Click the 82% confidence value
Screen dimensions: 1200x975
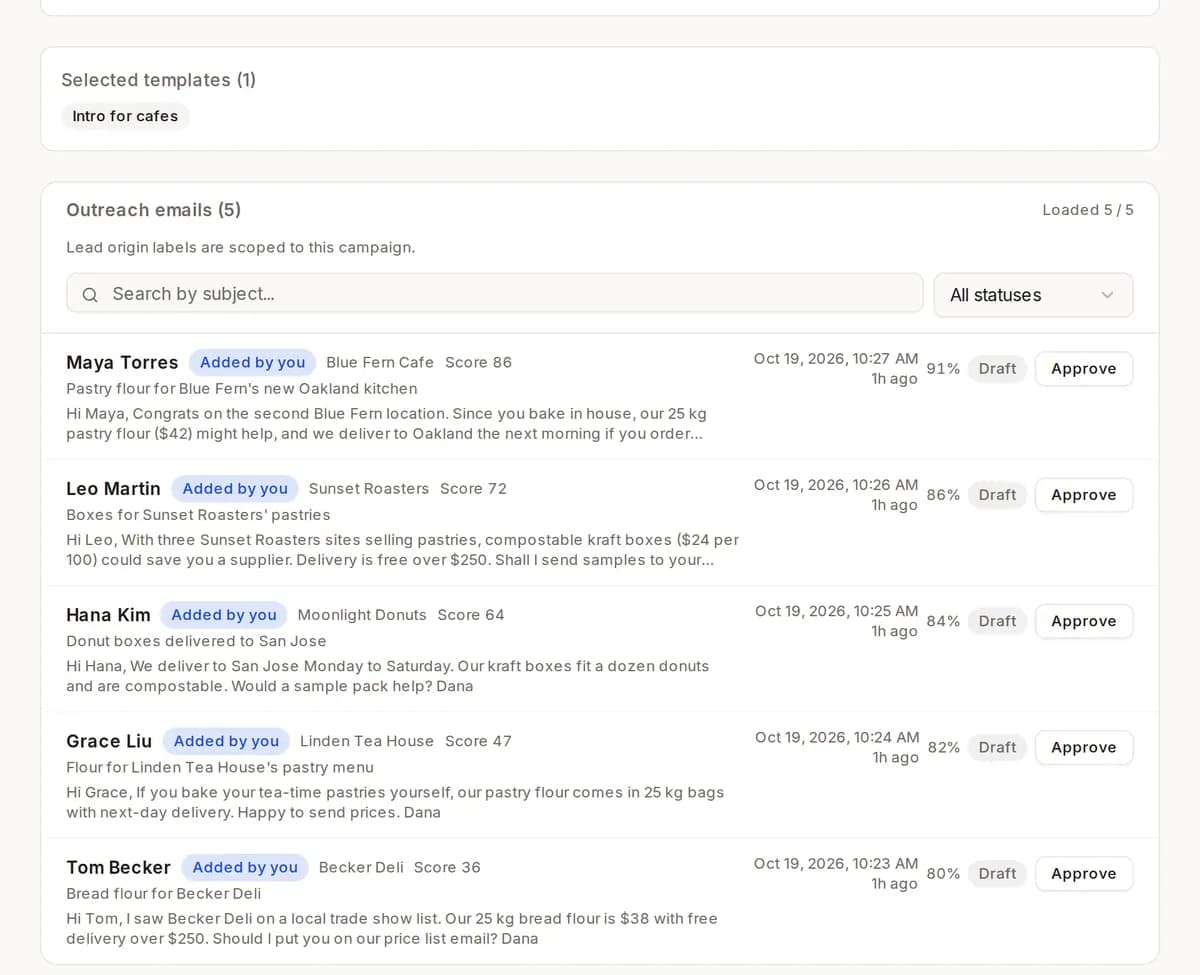pos(944,747)
